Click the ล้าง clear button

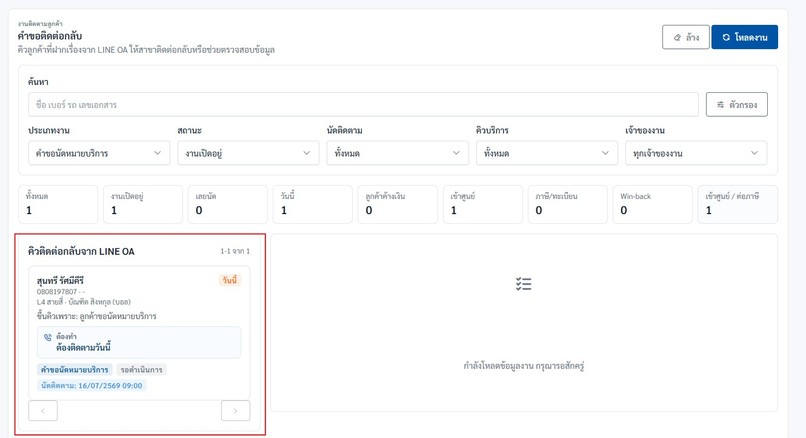685,37
